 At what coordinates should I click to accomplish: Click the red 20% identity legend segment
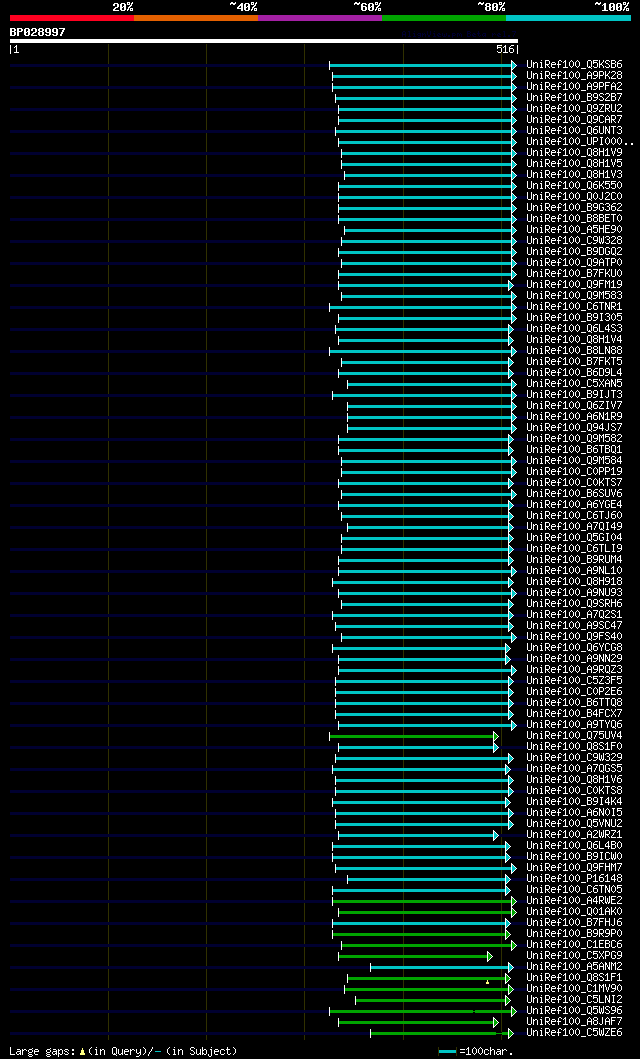click(72, 18)
